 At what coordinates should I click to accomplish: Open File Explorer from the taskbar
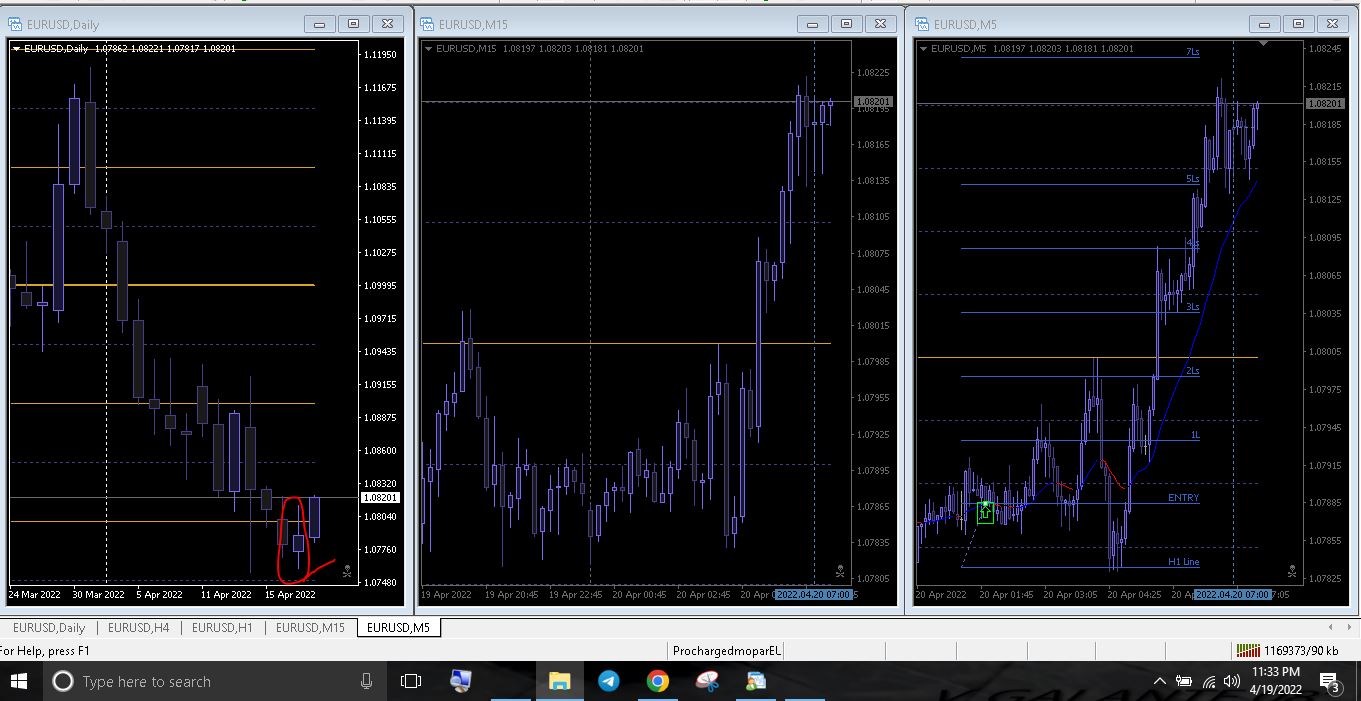point(559,681)
